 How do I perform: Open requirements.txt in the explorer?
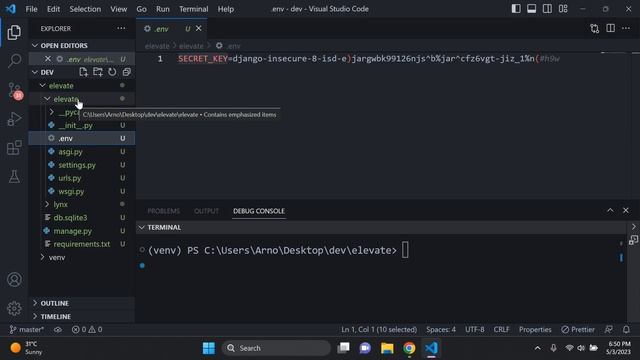[x=82, y=244]
